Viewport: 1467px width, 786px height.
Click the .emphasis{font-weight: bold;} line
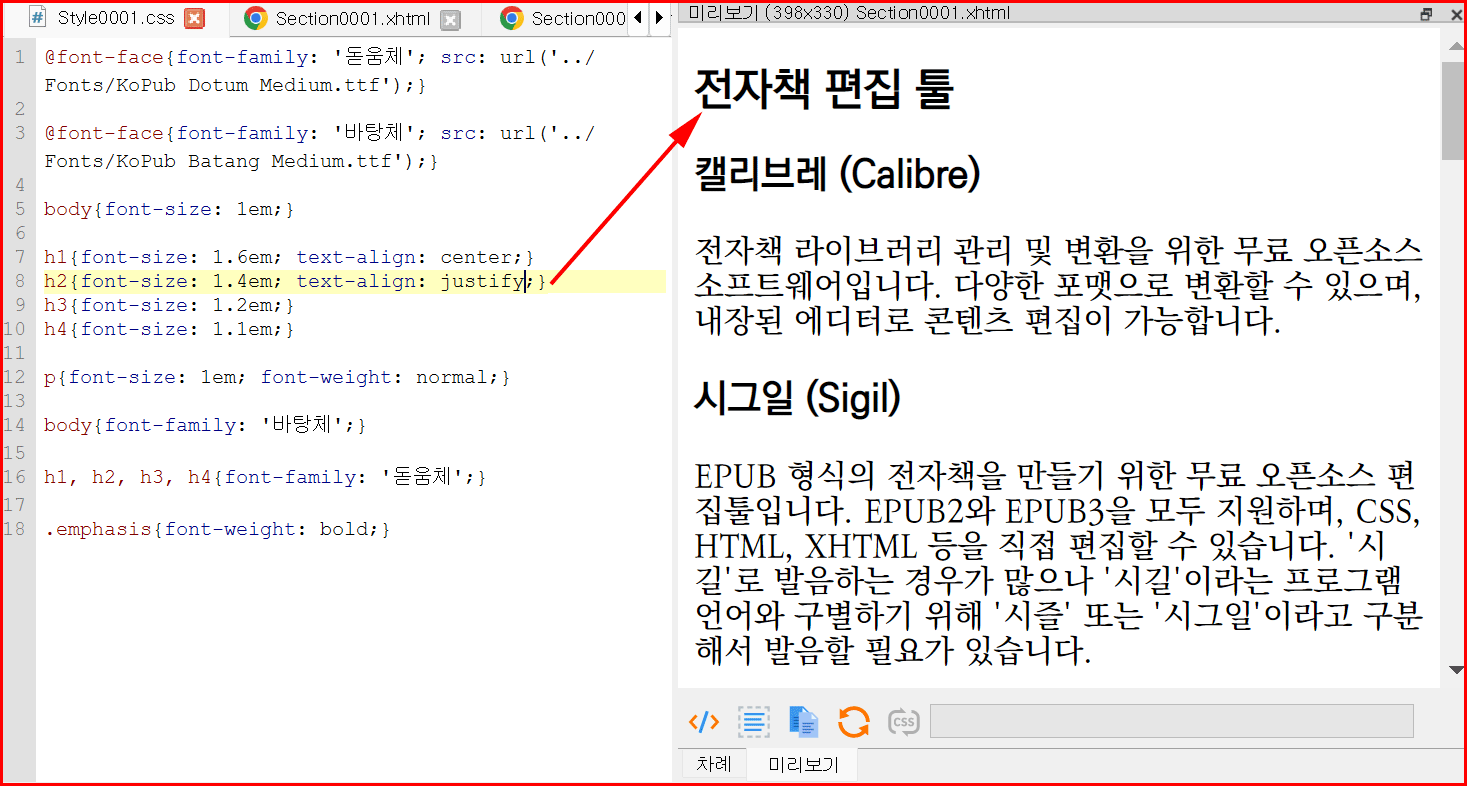217,529
